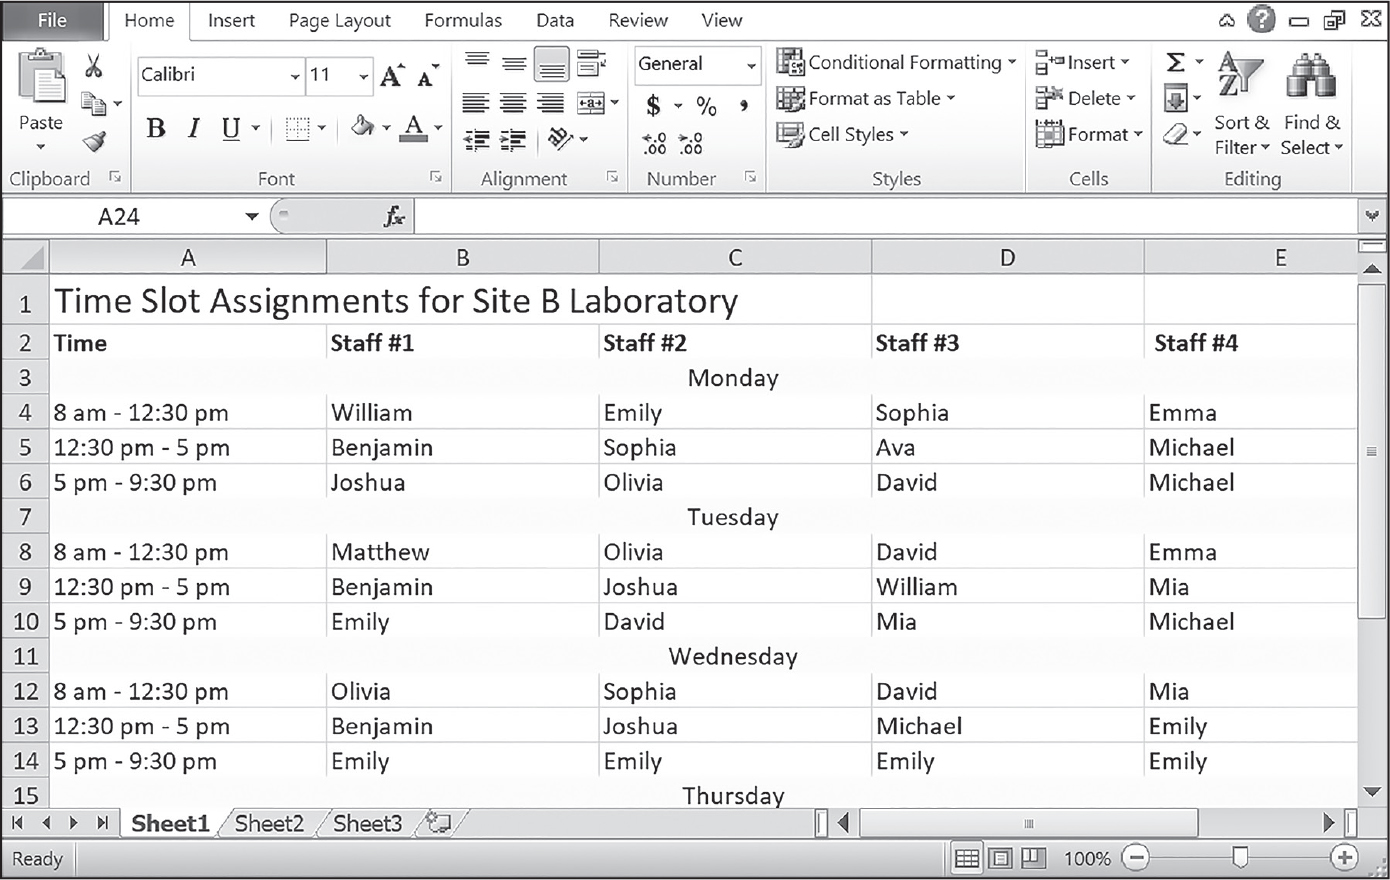Open the Name Box dropdown arrow
This screenshot has height=880, width=1390.
click(251, 217)
